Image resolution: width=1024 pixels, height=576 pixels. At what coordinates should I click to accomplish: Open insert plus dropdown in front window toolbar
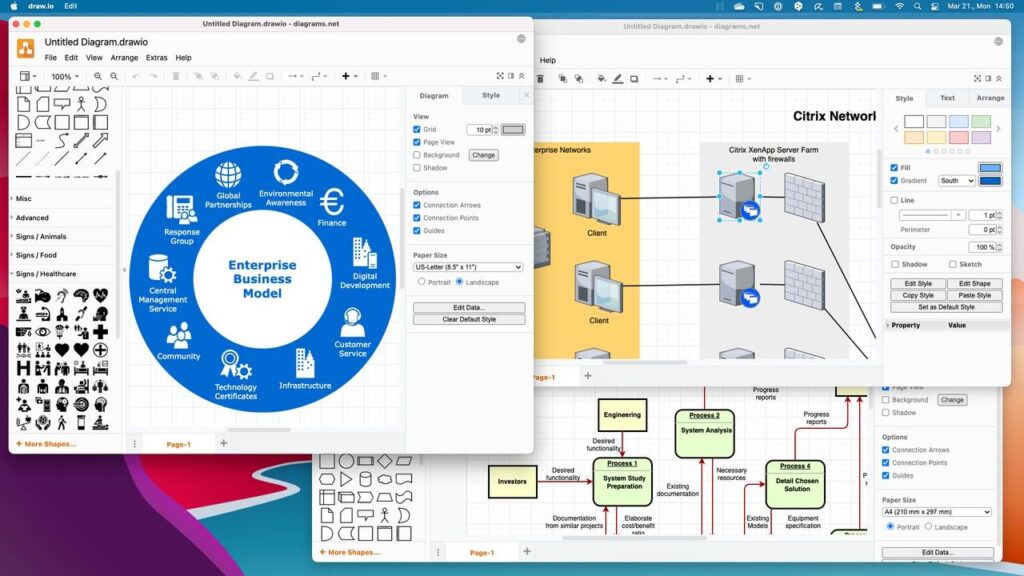[x=349, y=76]
